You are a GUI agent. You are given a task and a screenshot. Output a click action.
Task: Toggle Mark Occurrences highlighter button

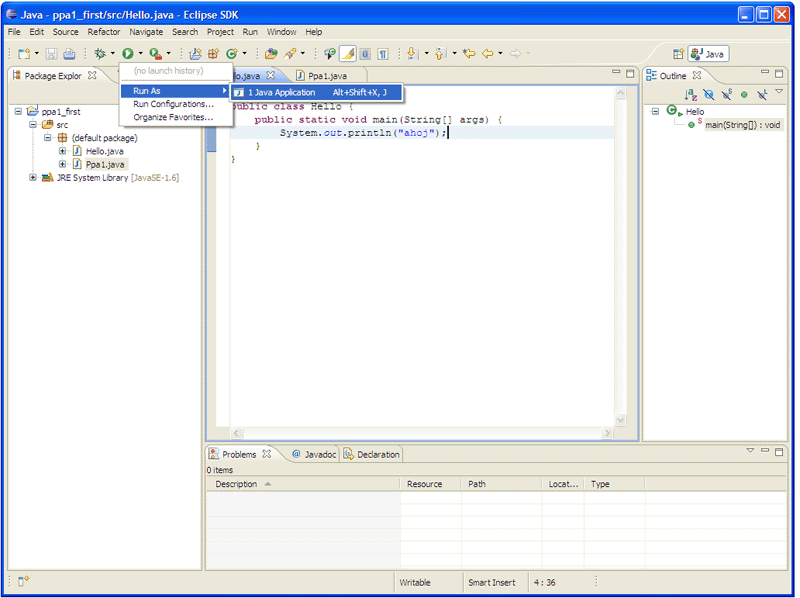(347, 54)
